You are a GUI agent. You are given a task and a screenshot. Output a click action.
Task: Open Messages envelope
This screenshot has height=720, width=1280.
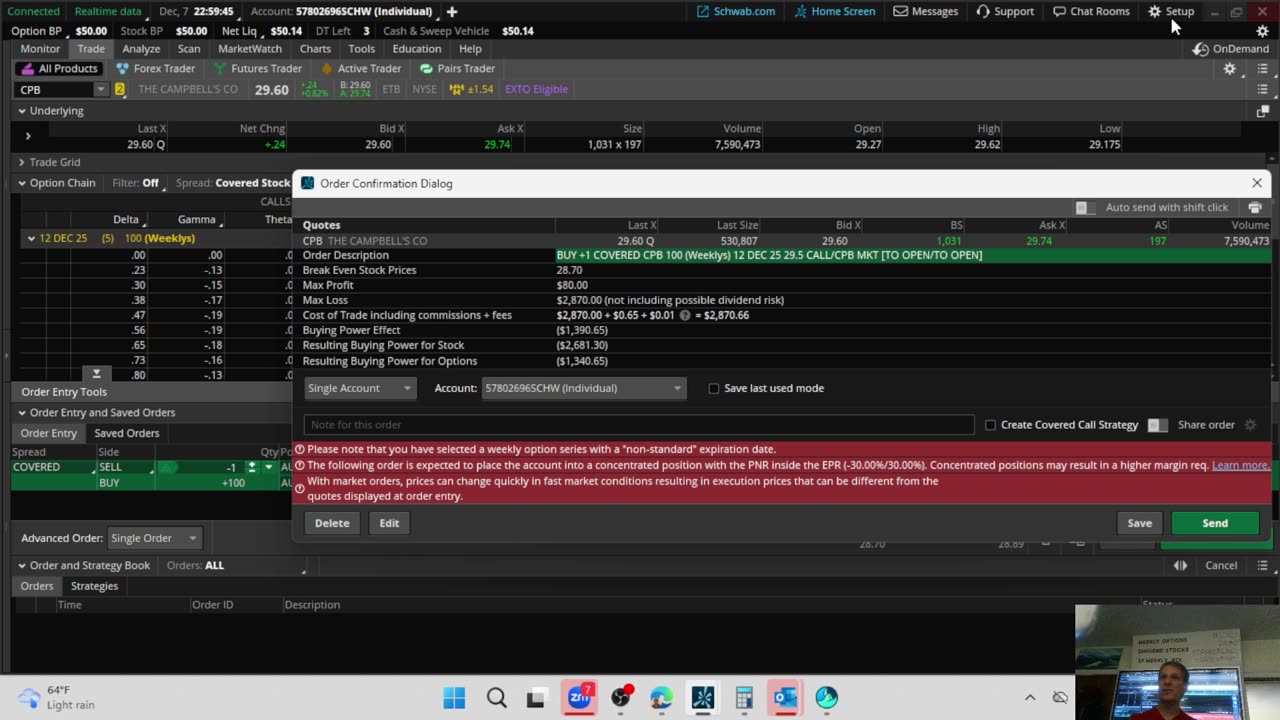[x=925, y=11]
